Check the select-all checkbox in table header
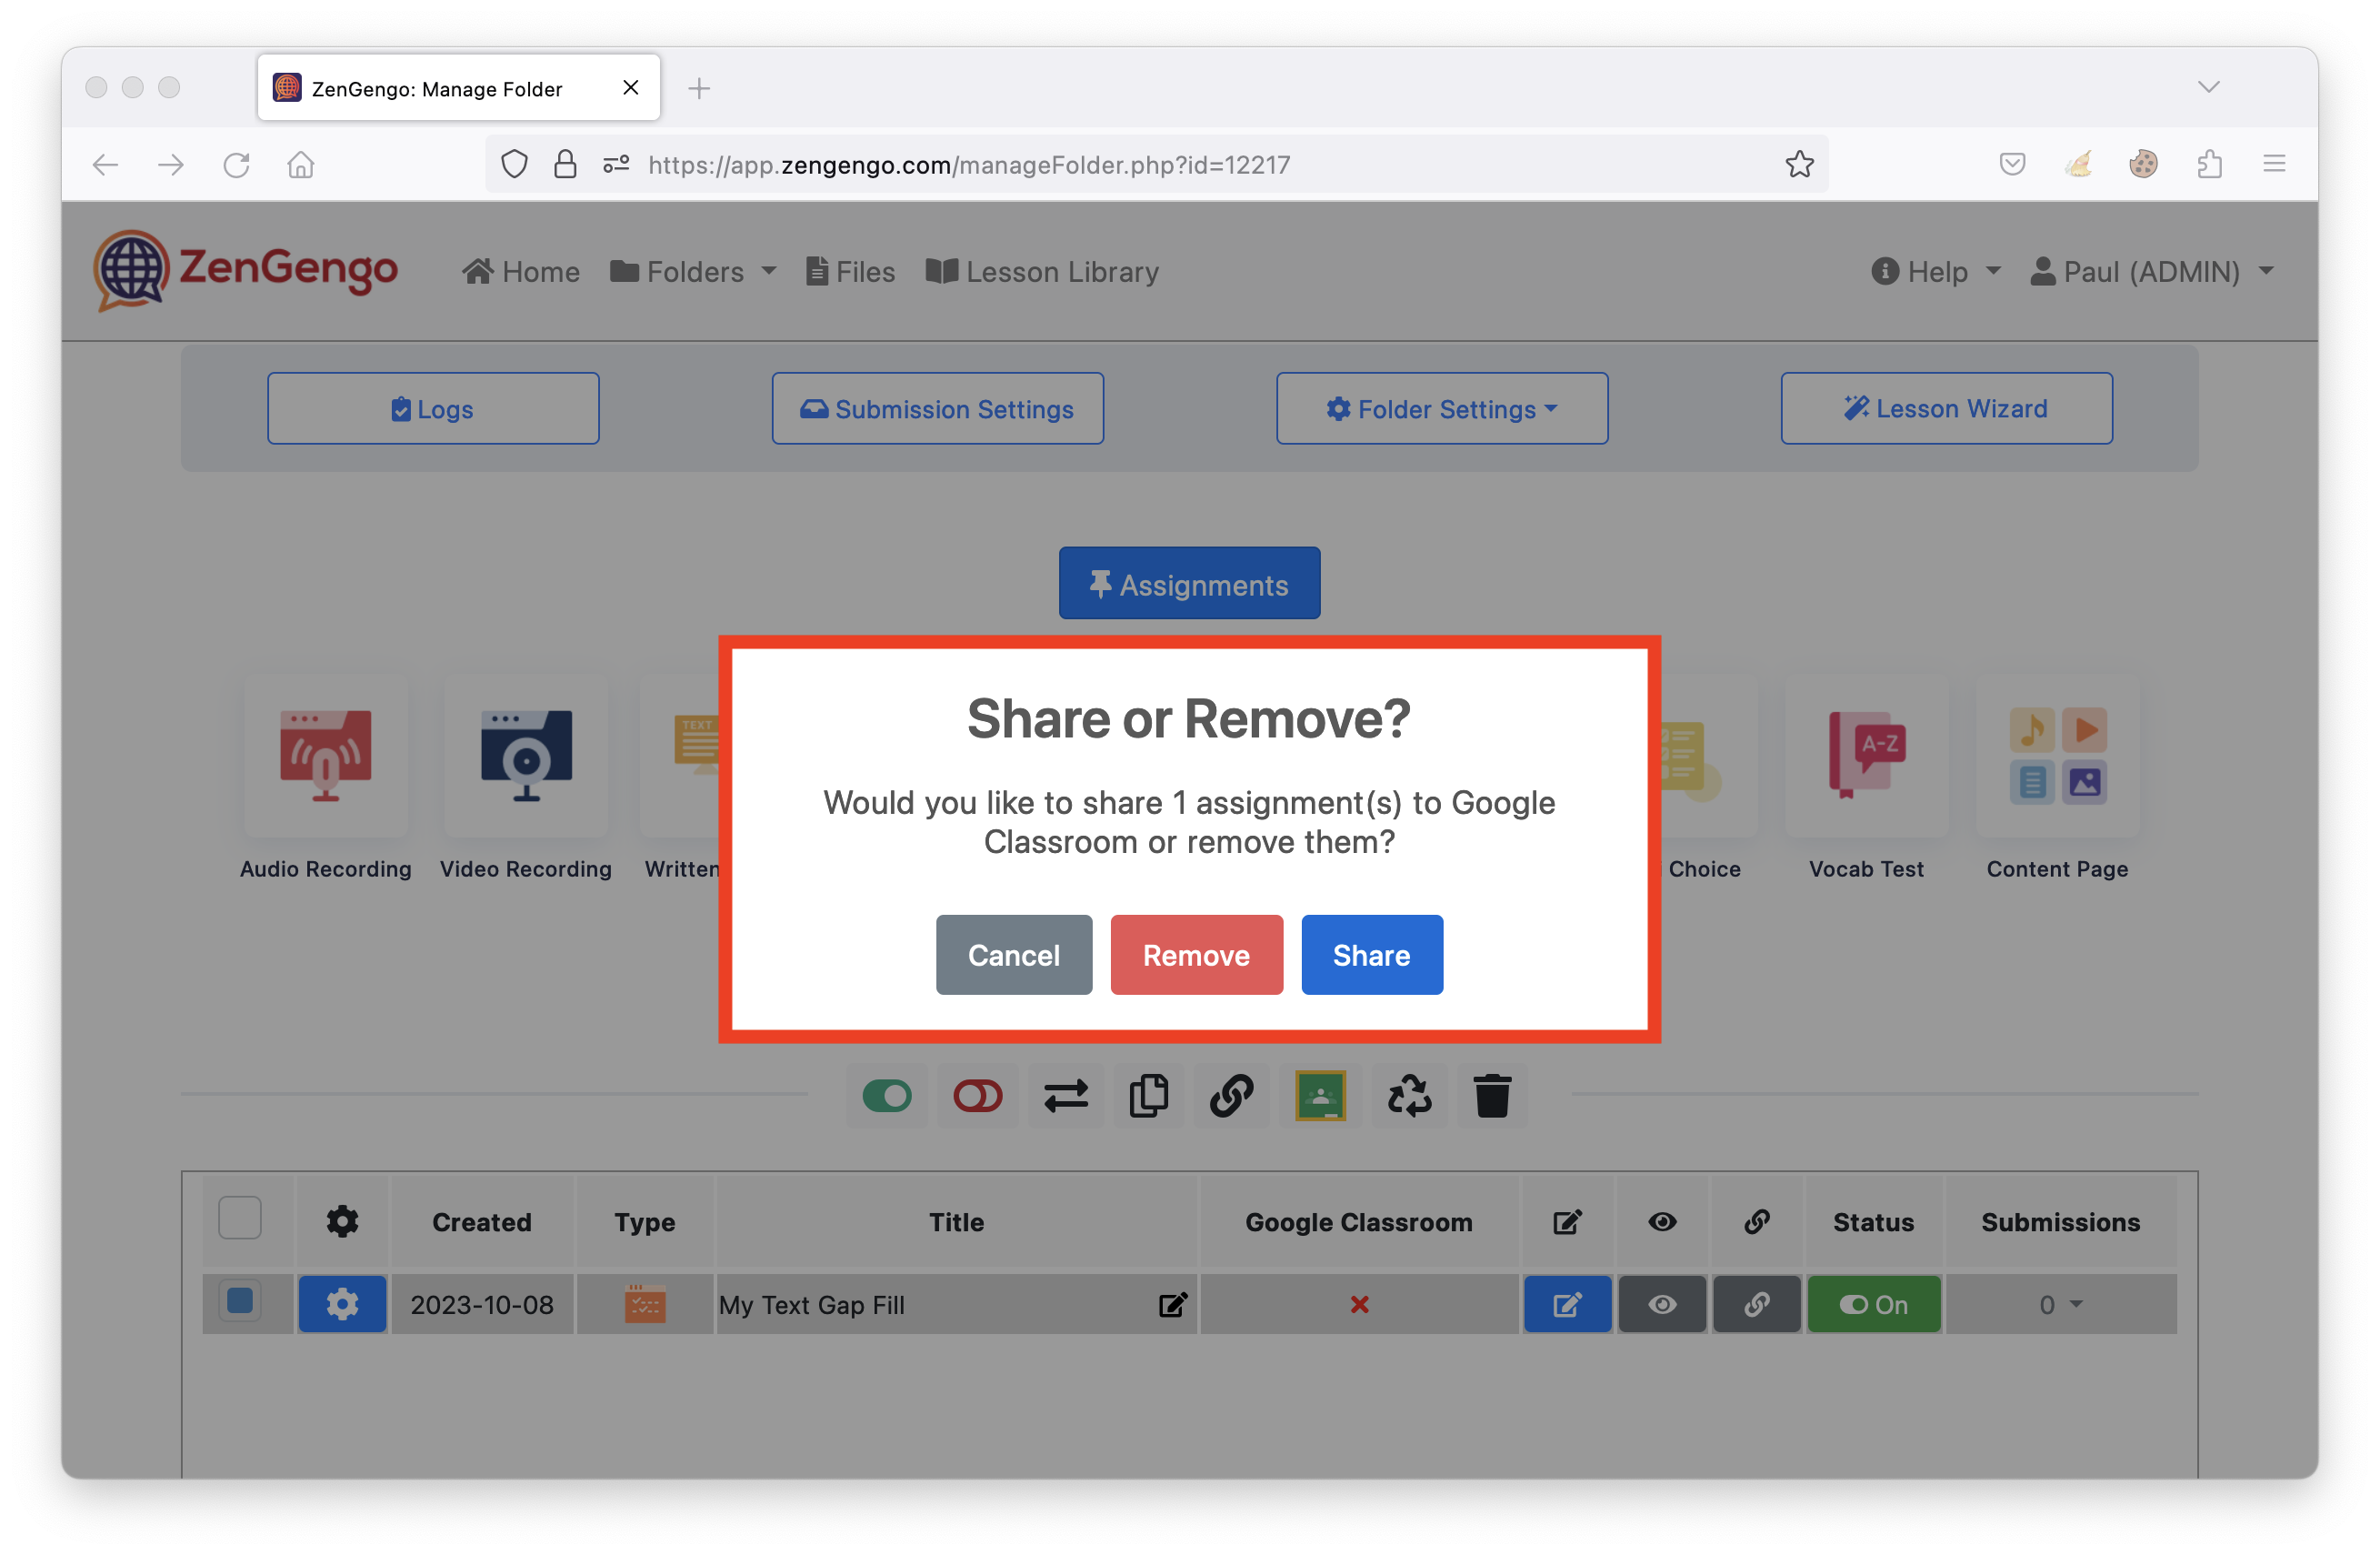This screenshot has width=2380, height=1555. point(240,1219)
